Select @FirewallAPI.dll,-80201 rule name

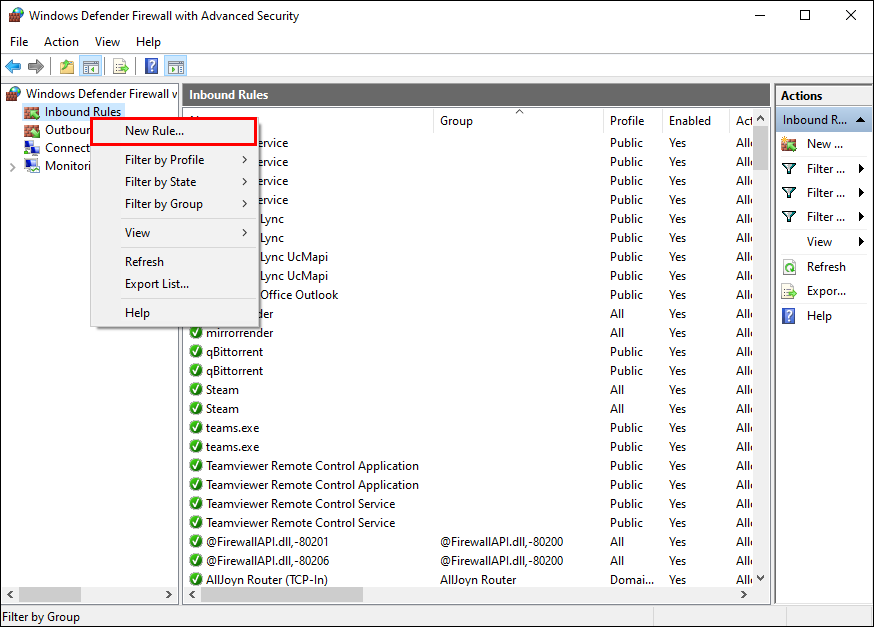(x=268, y=542)
